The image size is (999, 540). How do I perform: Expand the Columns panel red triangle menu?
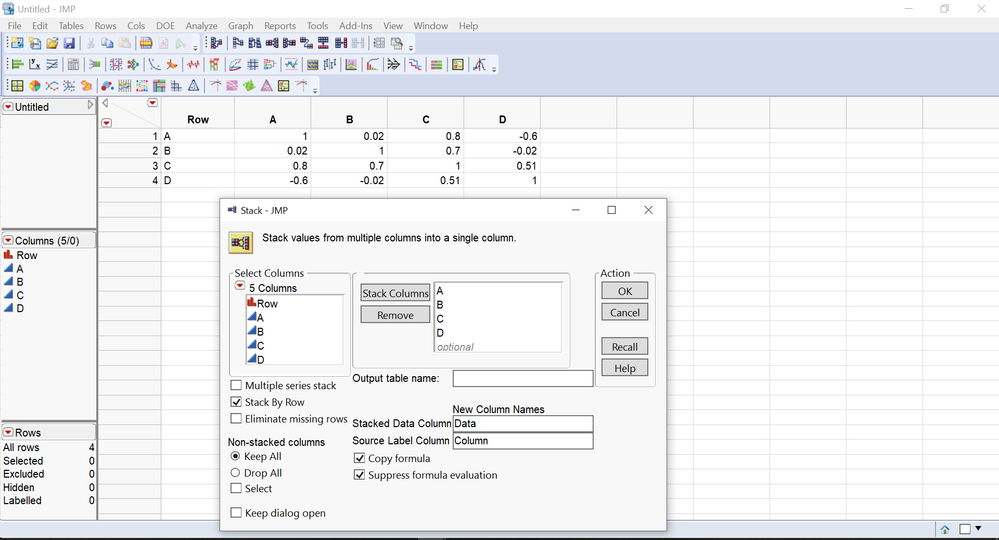point(8,241)
